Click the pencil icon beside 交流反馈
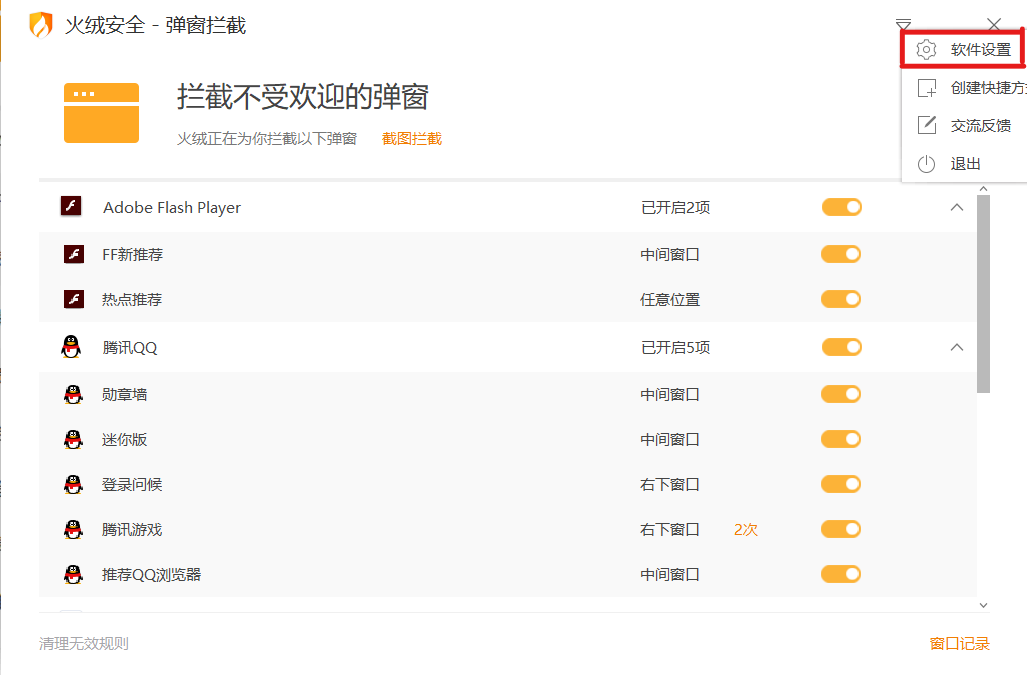Image resolution: width=1027 pixels, height=675 pixels. (x=927, y=125)
